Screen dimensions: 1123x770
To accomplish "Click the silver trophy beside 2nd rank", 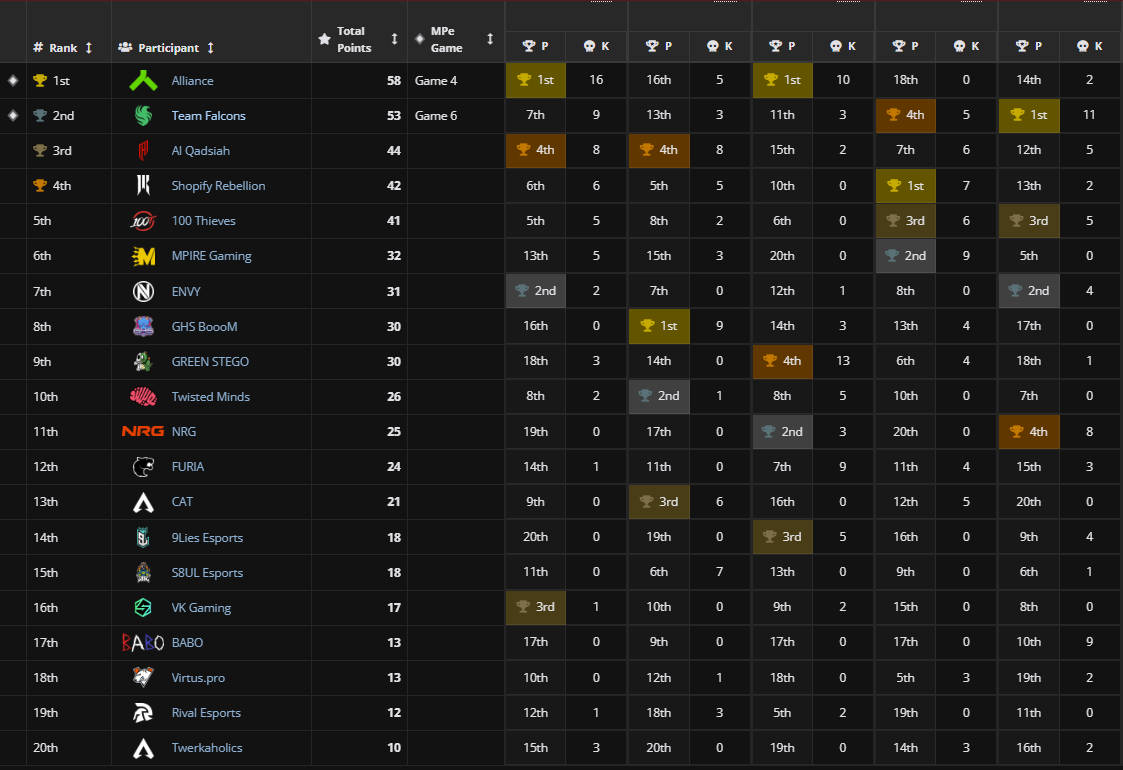I will [40, 115].
